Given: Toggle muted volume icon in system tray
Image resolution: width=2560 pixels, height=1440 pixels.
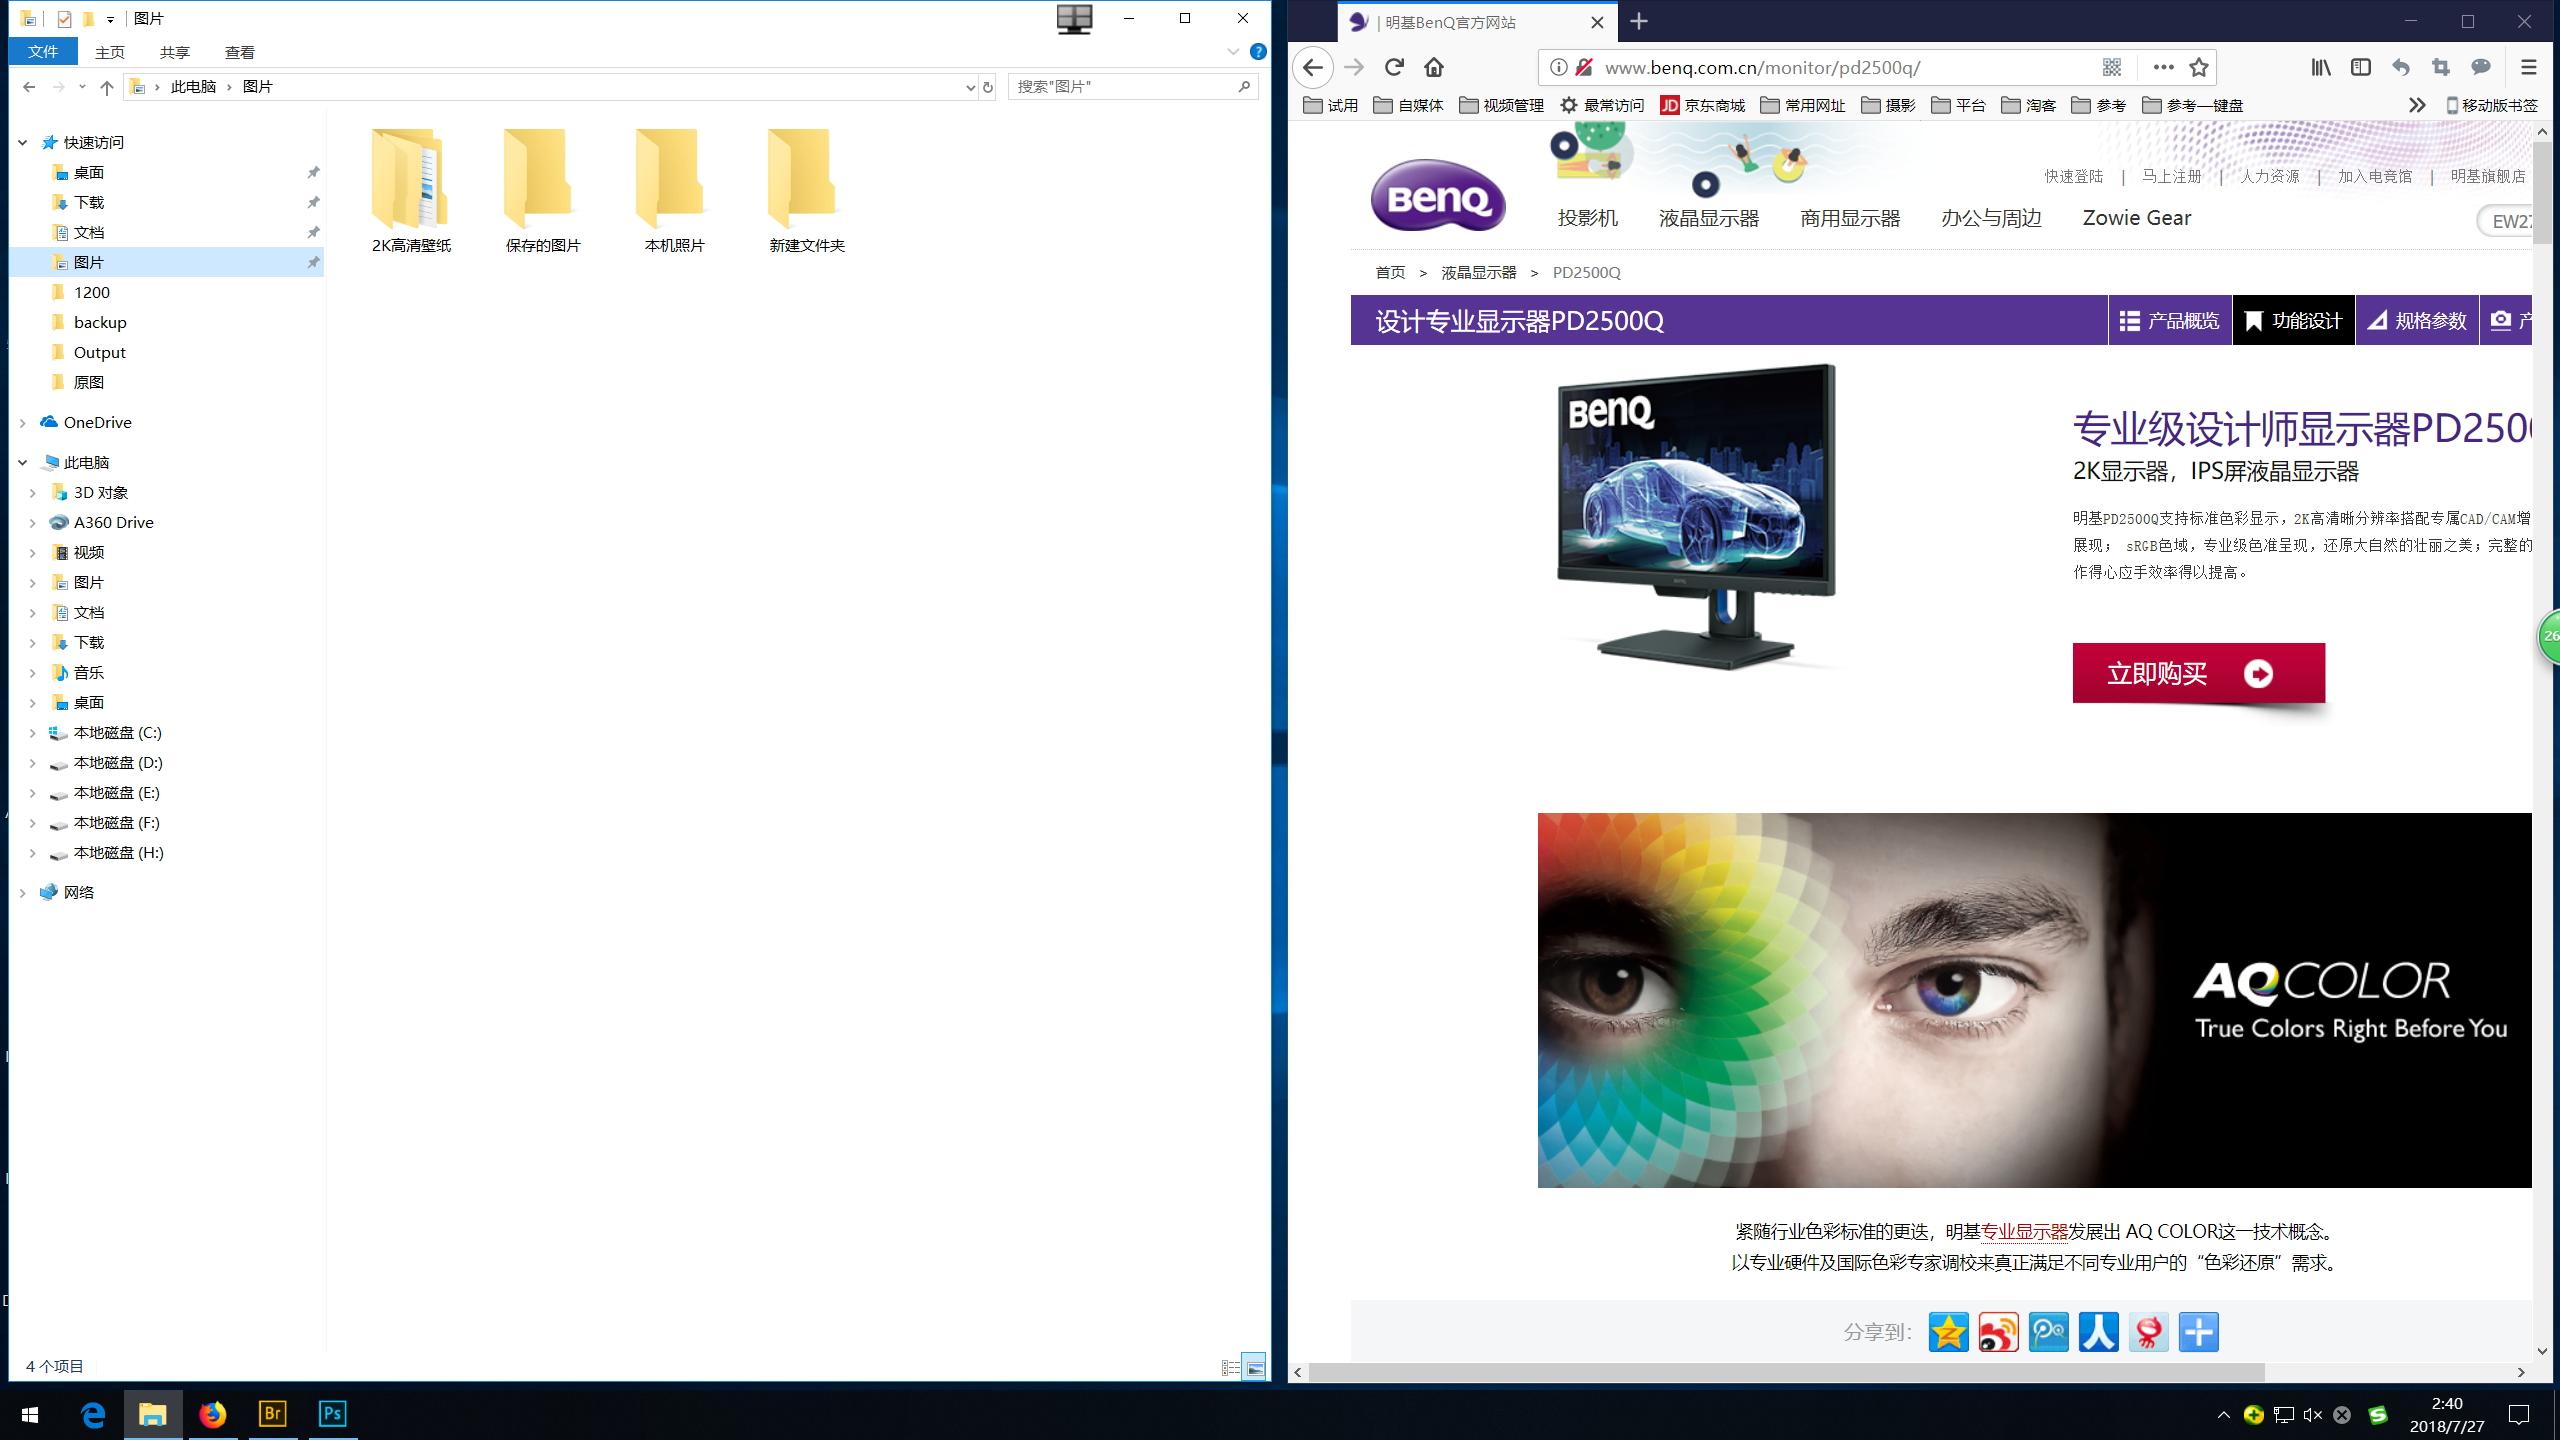Looking at the screenshot, I should pos(2313,1414).
